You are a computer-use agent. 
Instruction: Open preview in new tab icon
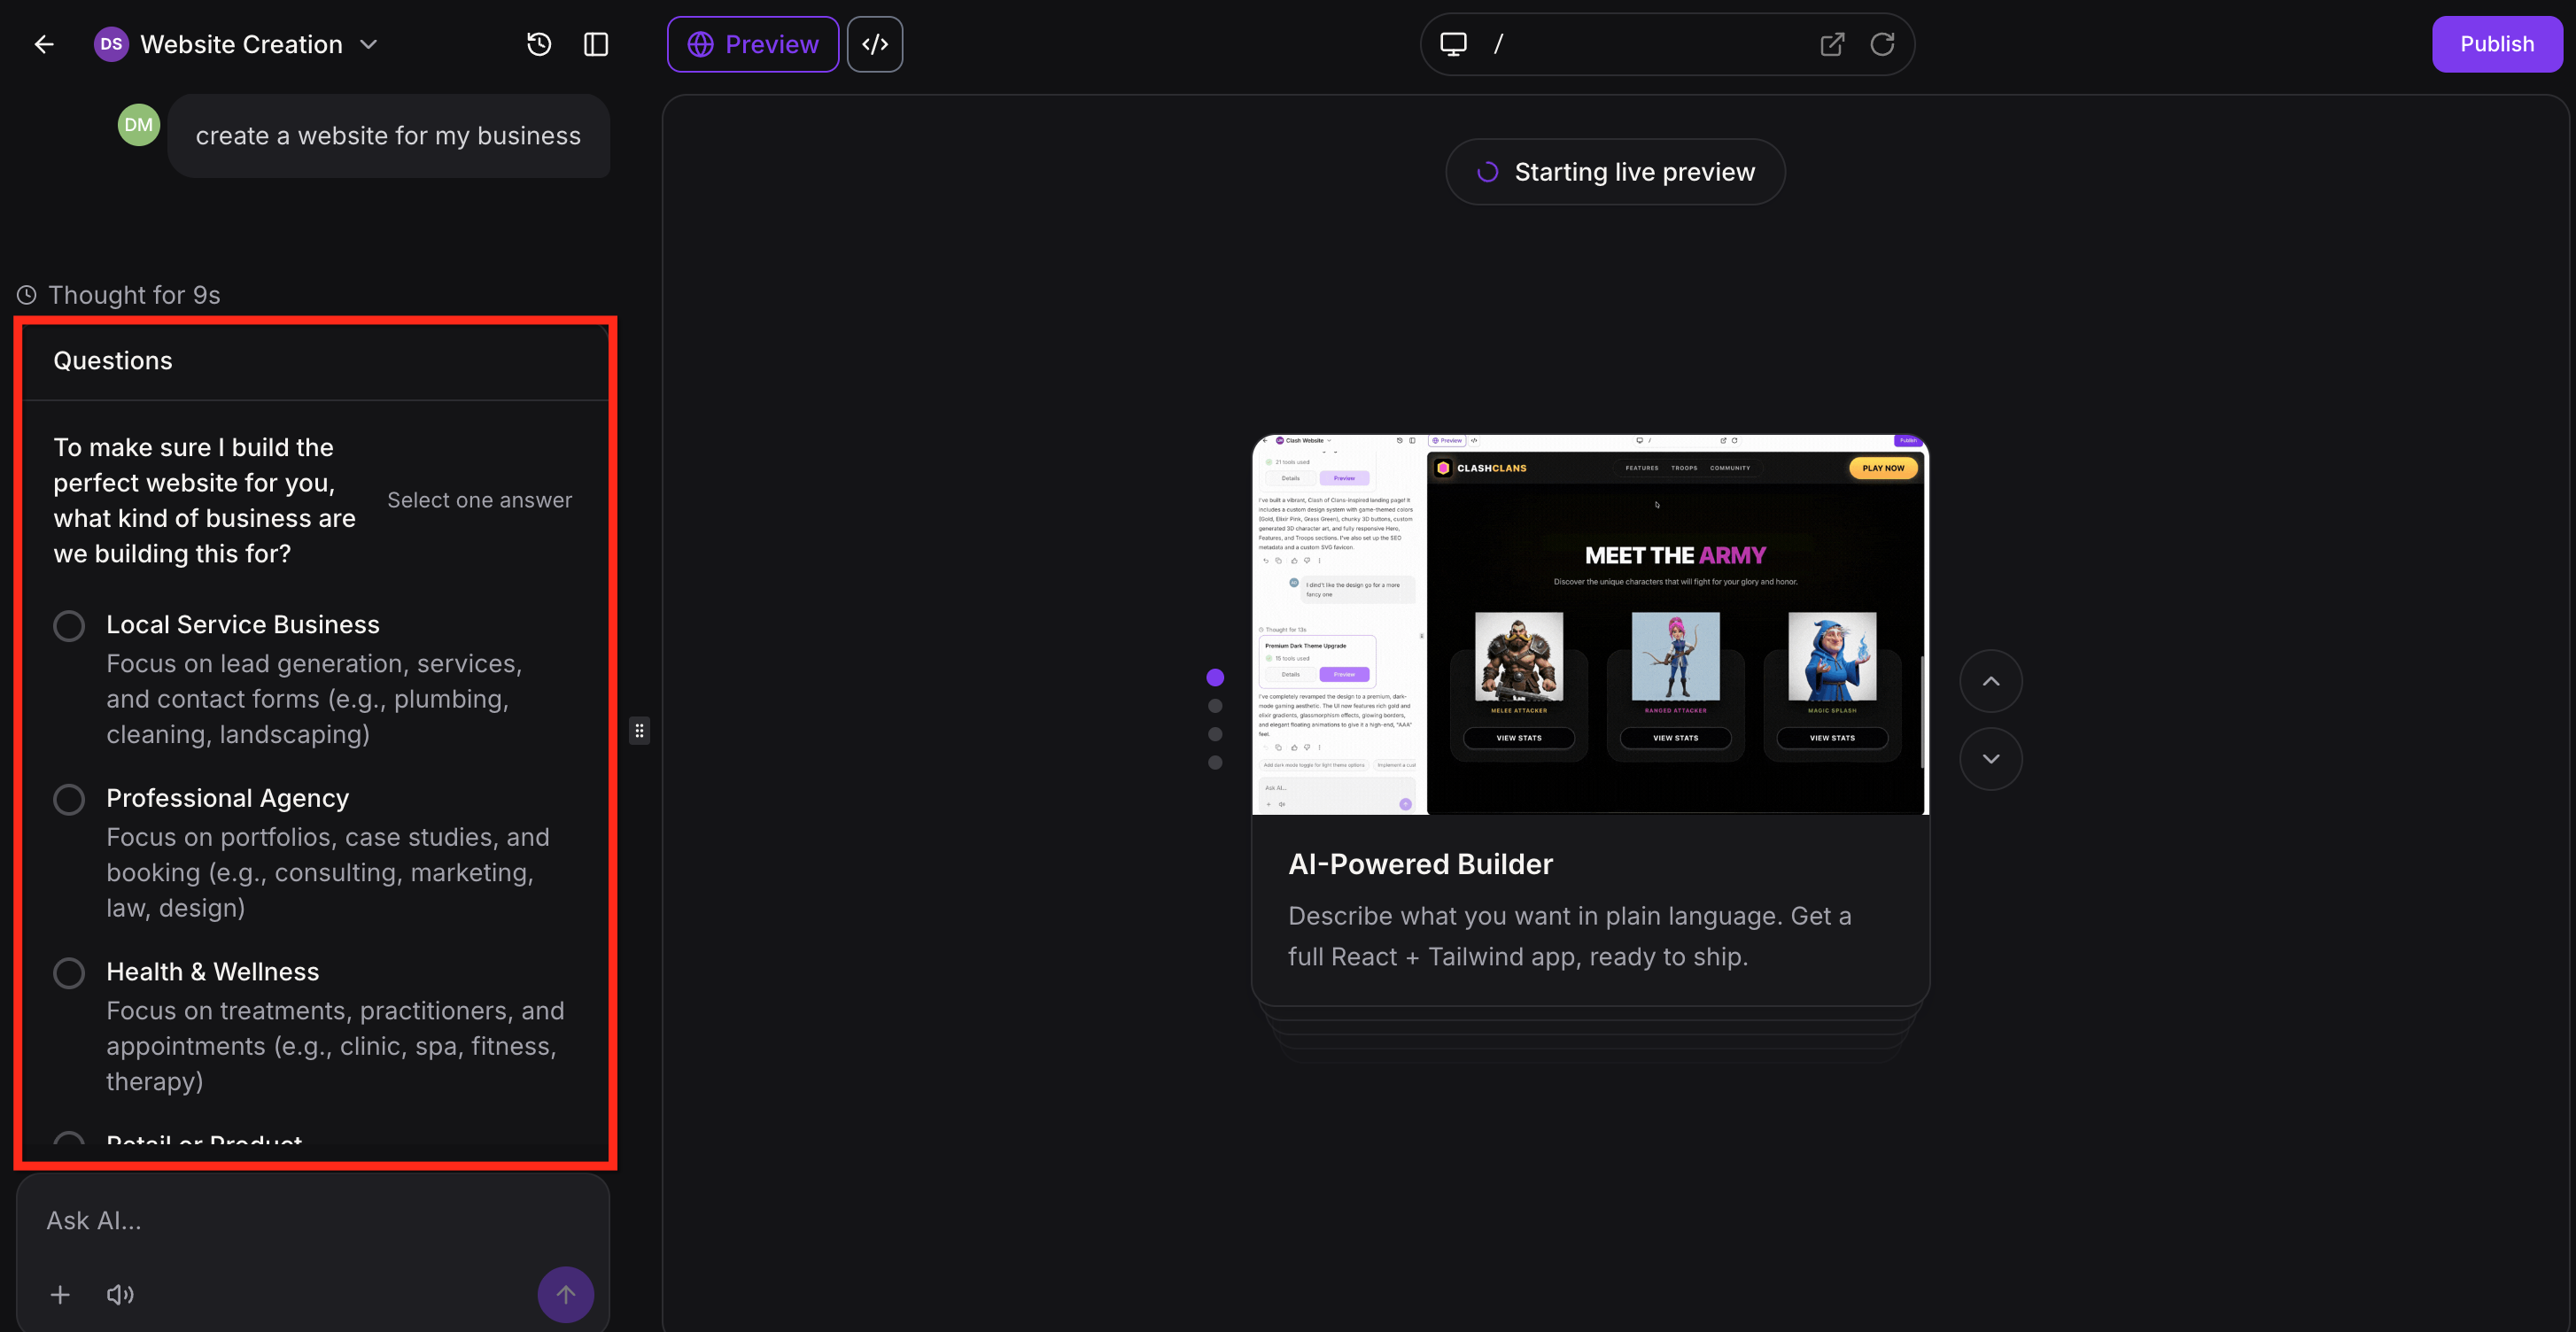[1831, 44]
